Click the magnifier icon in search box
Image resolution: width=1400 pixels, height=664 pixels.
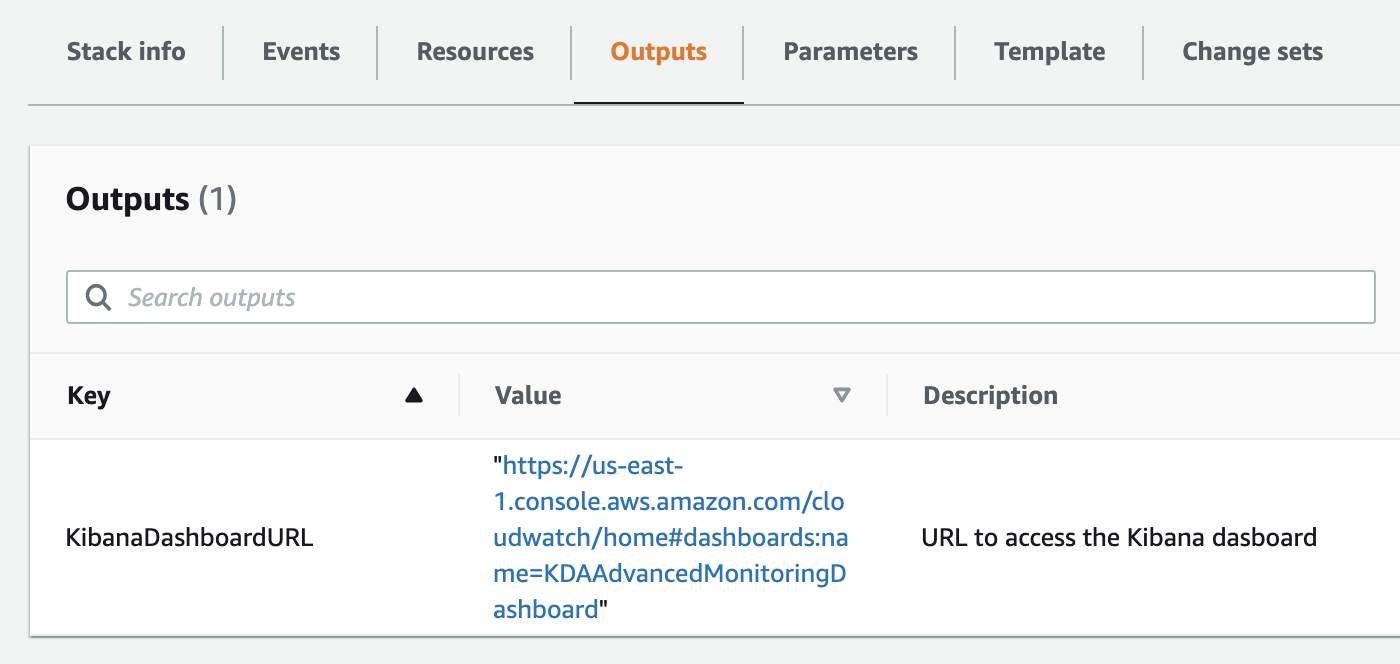98,298
